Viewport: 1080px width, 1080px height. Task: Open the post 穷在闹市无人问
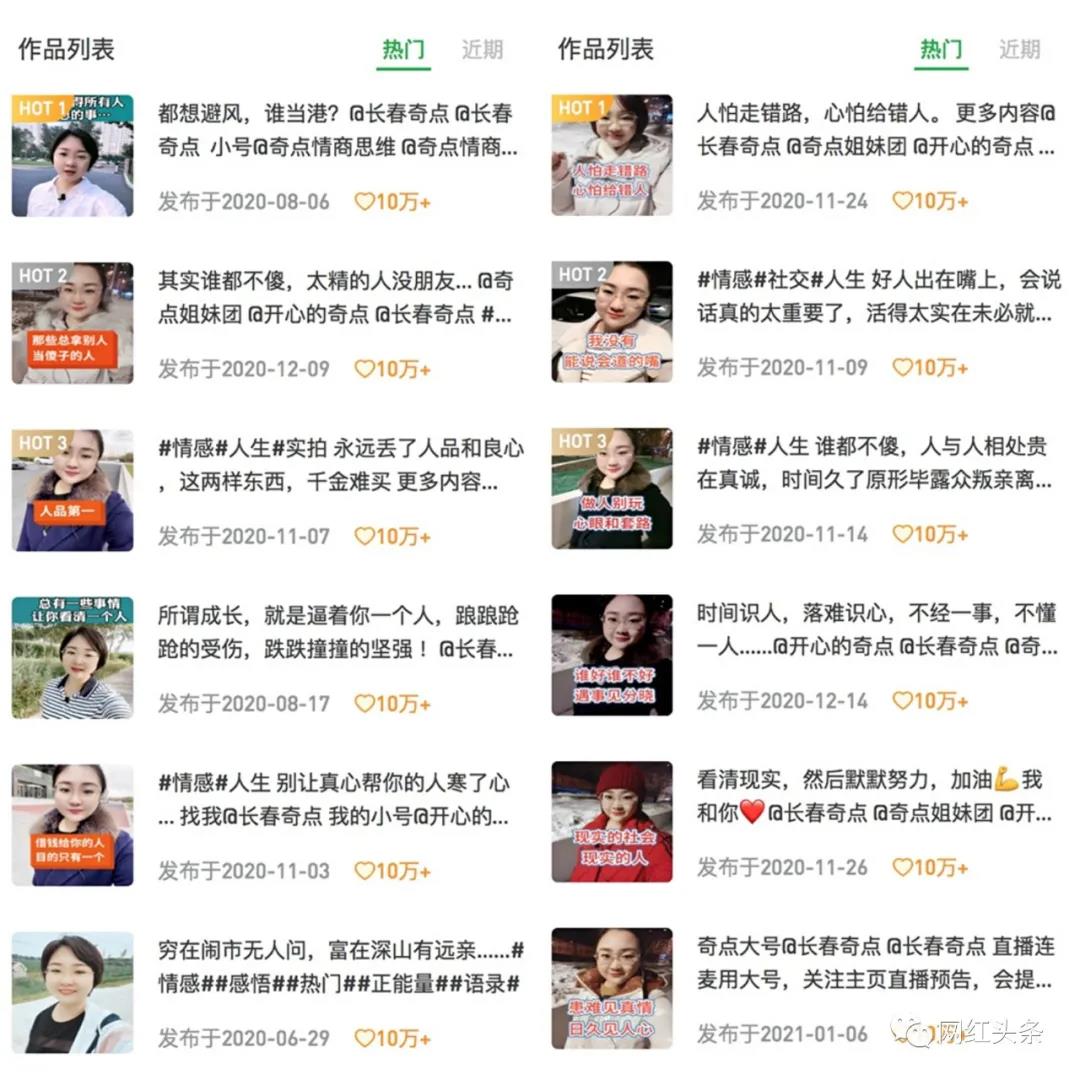341,967
